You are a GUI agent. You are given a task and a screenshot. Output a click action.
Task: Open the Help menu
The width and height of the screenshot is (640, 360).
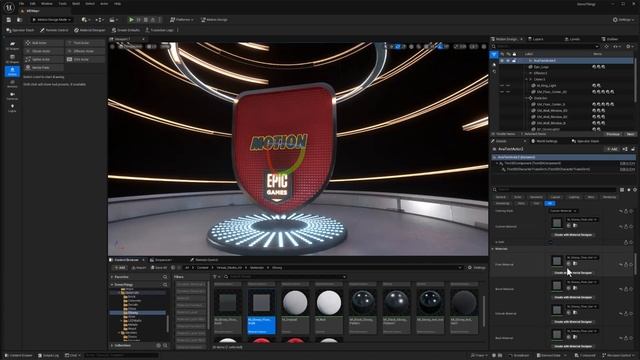pyautogui.click(x=118, y=4)
